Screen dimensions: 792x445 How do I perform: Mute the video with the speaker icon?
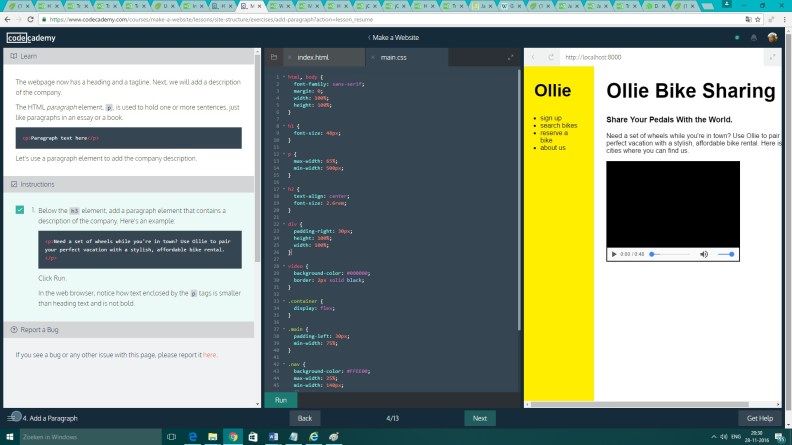point(704,254)
